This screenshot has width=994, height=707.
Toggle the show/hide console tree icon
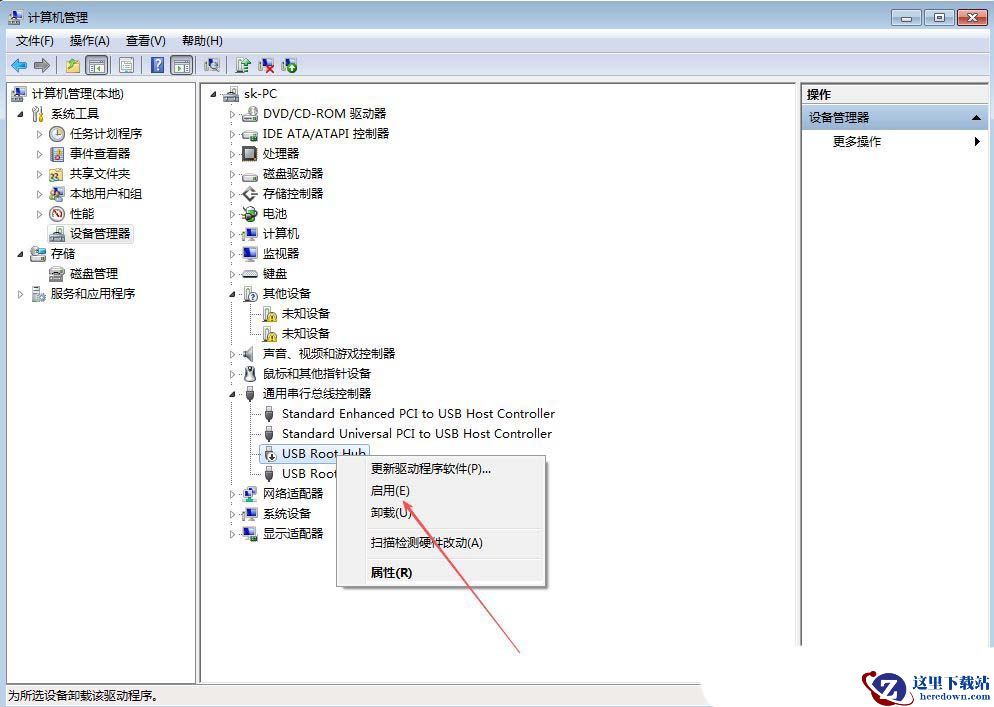point(97,66)
